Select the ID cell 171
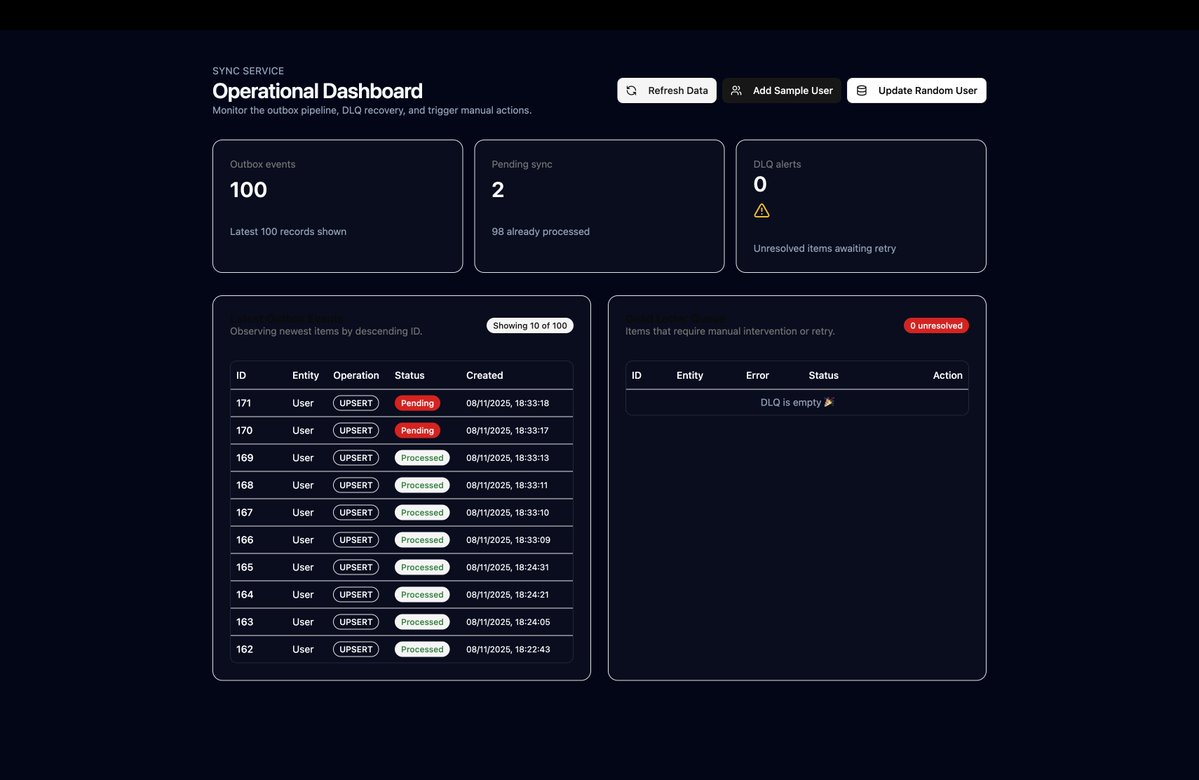 click(244, 403)
